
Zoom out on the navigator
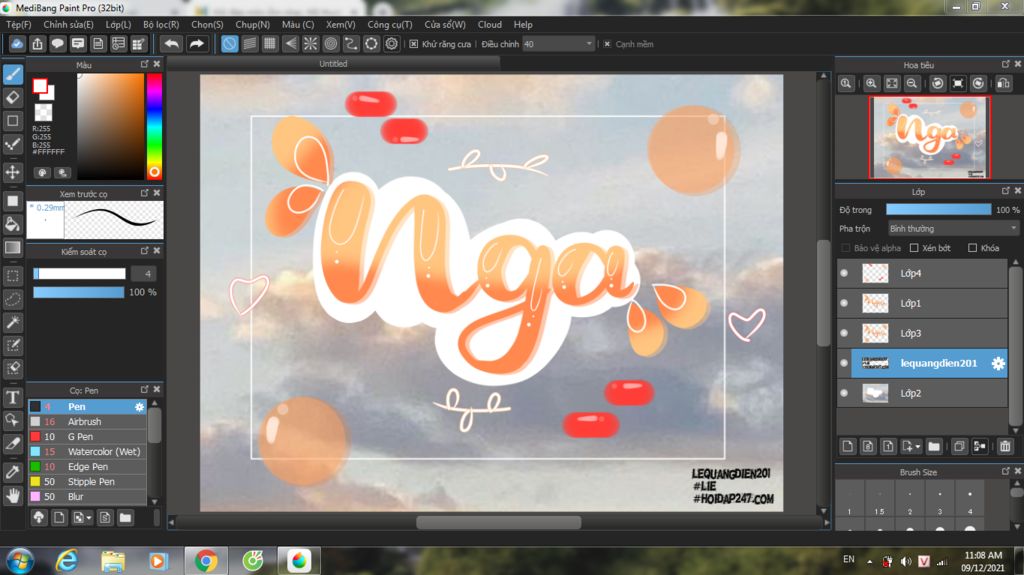(912, 84)
